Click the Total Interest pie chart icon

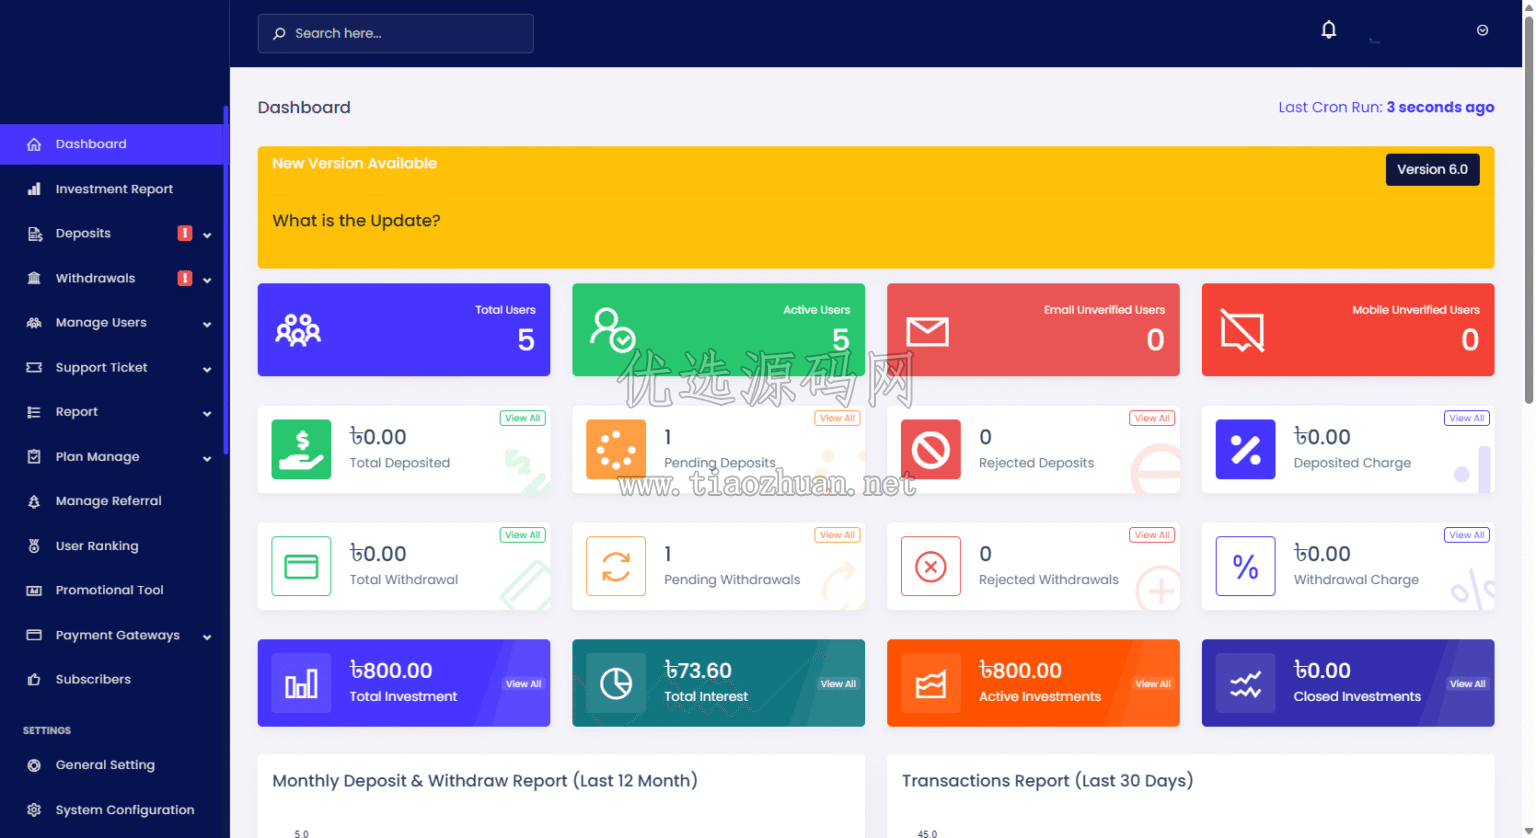(616, 683)
